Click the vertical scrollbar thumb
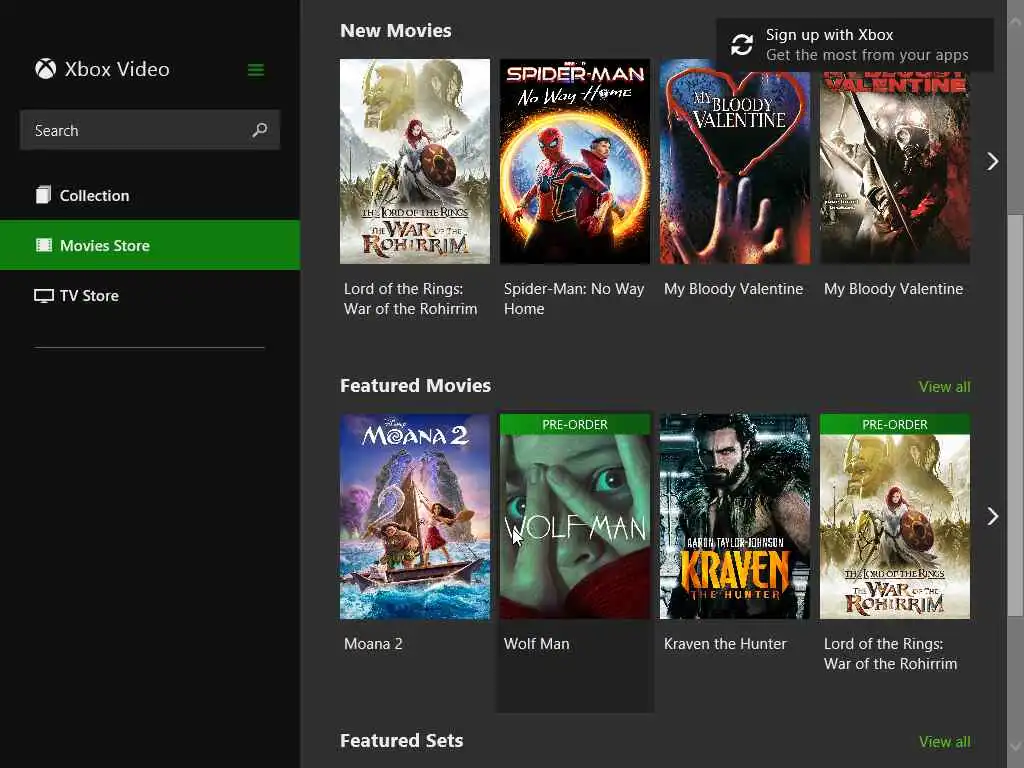 [1015, 415]
